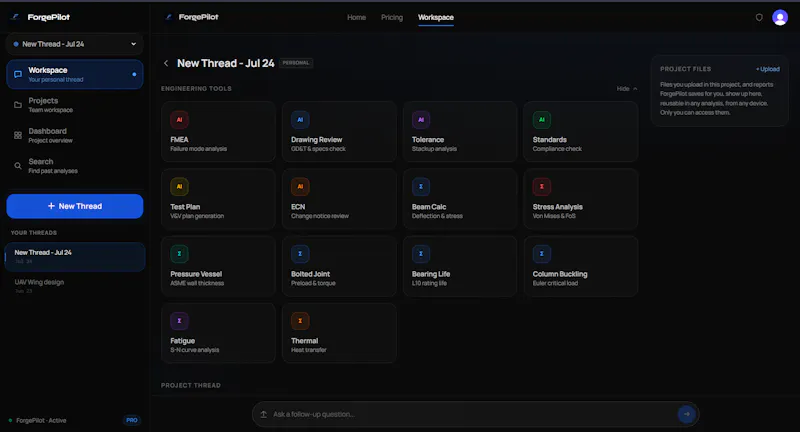Select the Bolted Joint icon

tap(300, 253)
